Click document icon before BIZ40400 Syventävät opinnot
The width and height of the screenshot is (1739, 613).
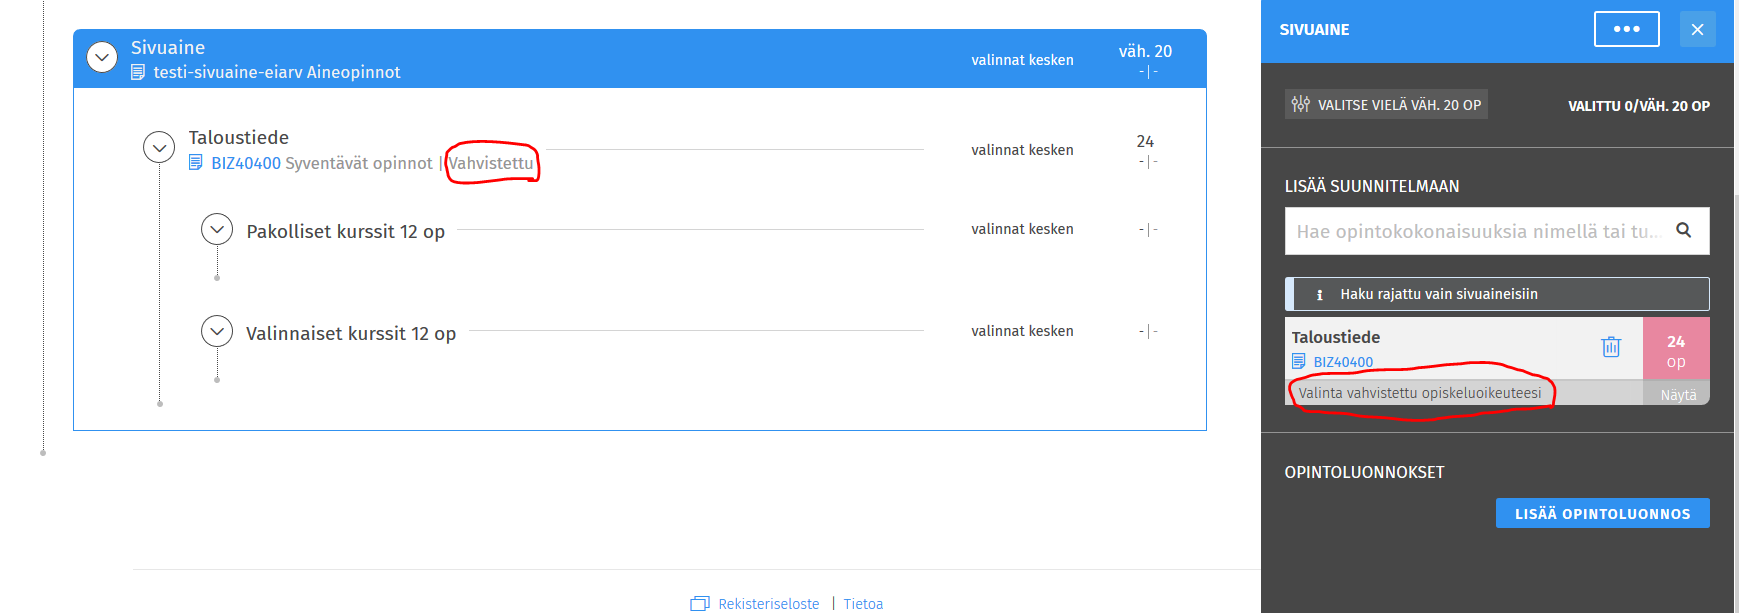click(x=196, y=162)
